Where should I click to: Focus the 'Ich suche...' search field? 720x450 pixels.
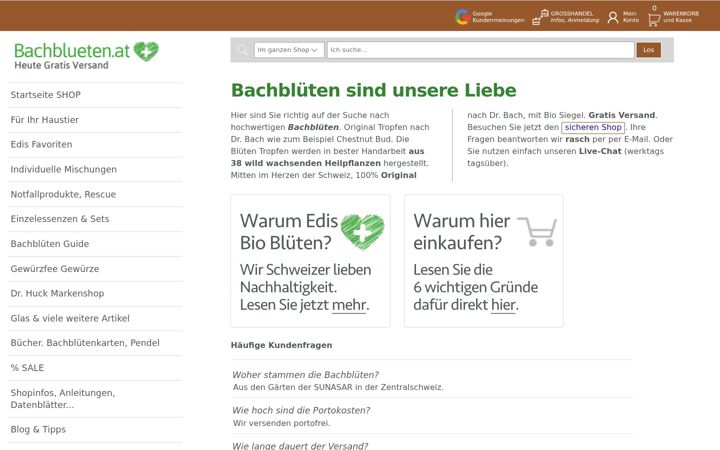481,50
